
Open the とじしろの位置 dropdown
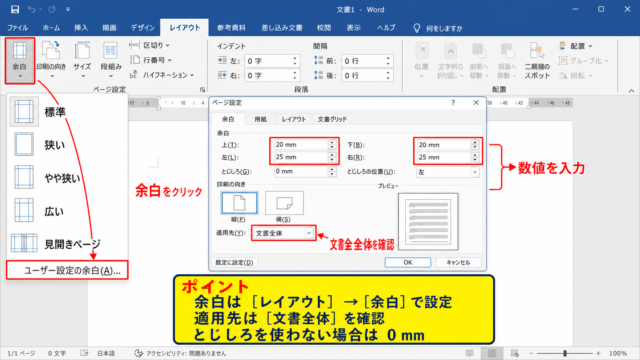coord(447,172)
